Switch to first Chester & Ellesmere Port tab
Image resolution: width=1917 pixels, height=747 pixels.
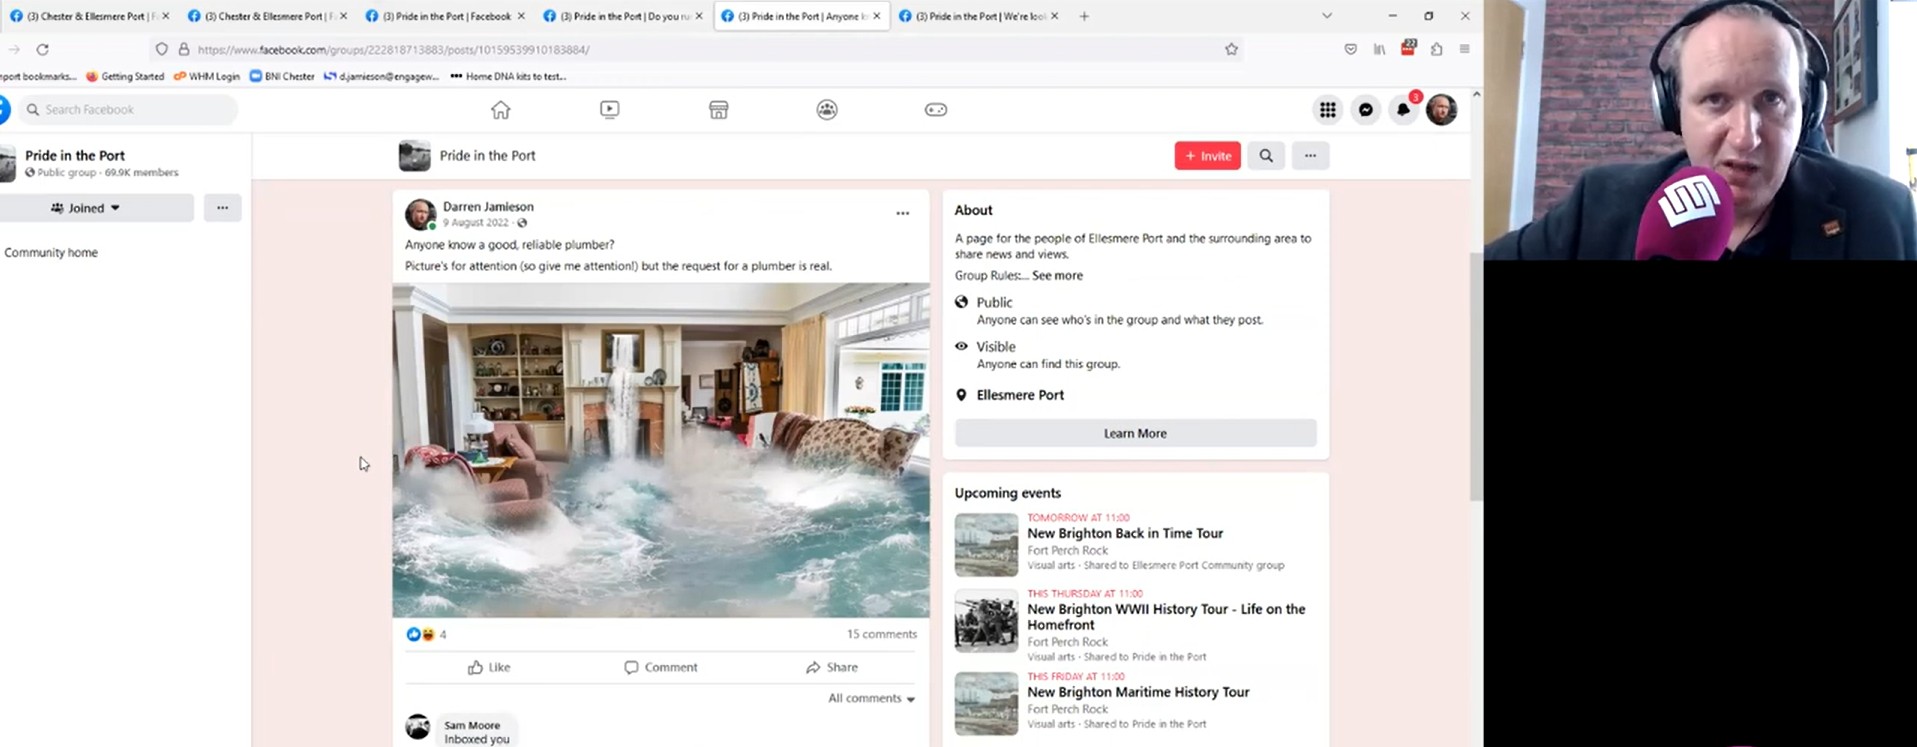[88, 16]
